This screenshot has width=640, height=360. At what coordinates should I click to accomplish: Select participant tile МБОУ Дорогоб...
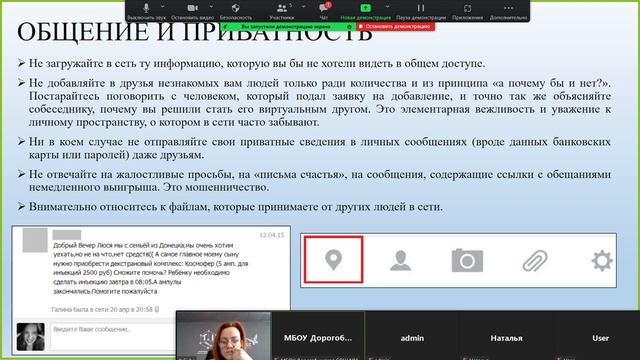coord(318,336)
